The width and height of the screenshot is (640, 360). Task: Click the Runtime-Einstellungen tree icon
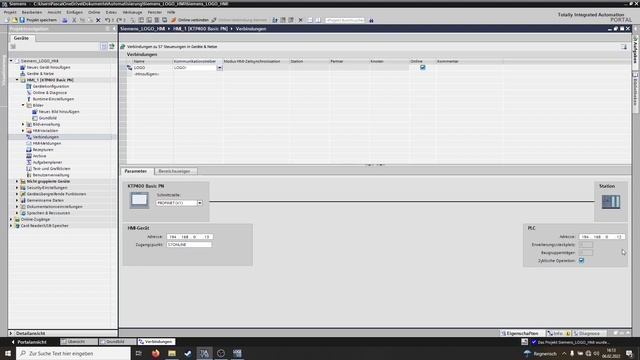coord(29,99)
